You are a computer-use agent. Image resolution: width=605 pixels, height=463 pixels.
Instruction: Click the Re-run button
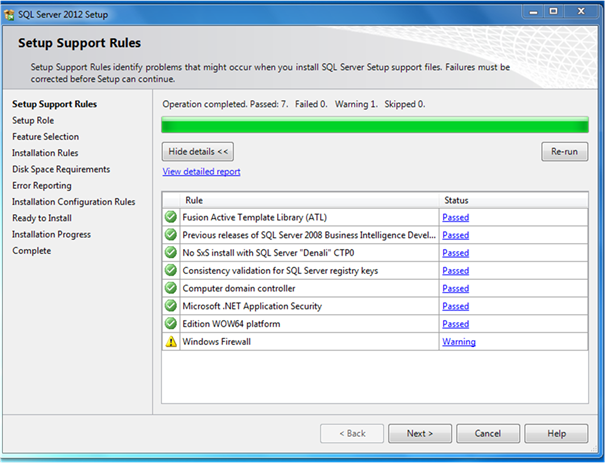click(564, 152)
